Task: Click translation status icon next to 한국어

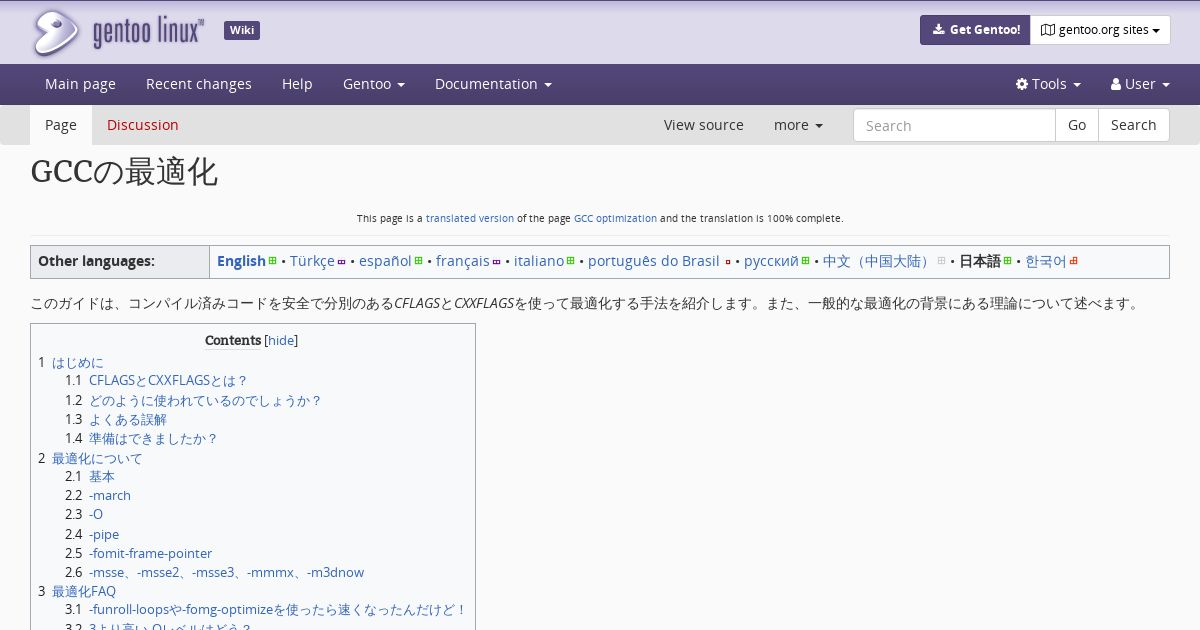Action: [x=1074, y=261]
